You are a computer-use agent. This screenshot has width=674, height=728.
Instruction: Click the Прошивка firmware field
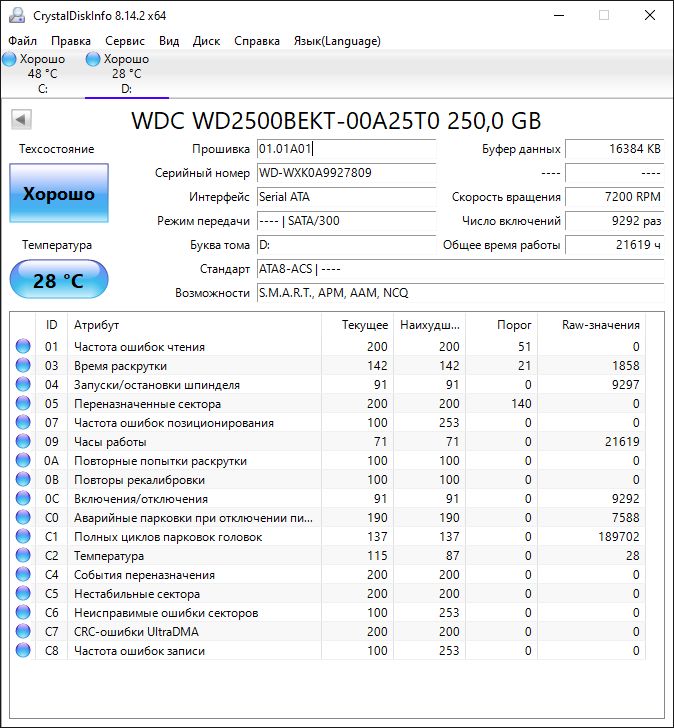coord(346,149)
